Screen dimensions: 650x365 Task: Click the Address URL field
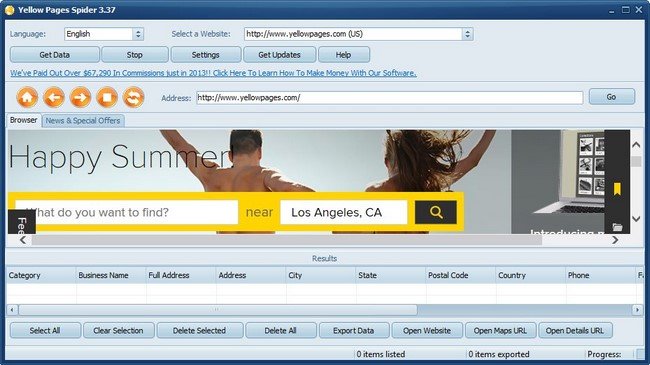point(390,98)
